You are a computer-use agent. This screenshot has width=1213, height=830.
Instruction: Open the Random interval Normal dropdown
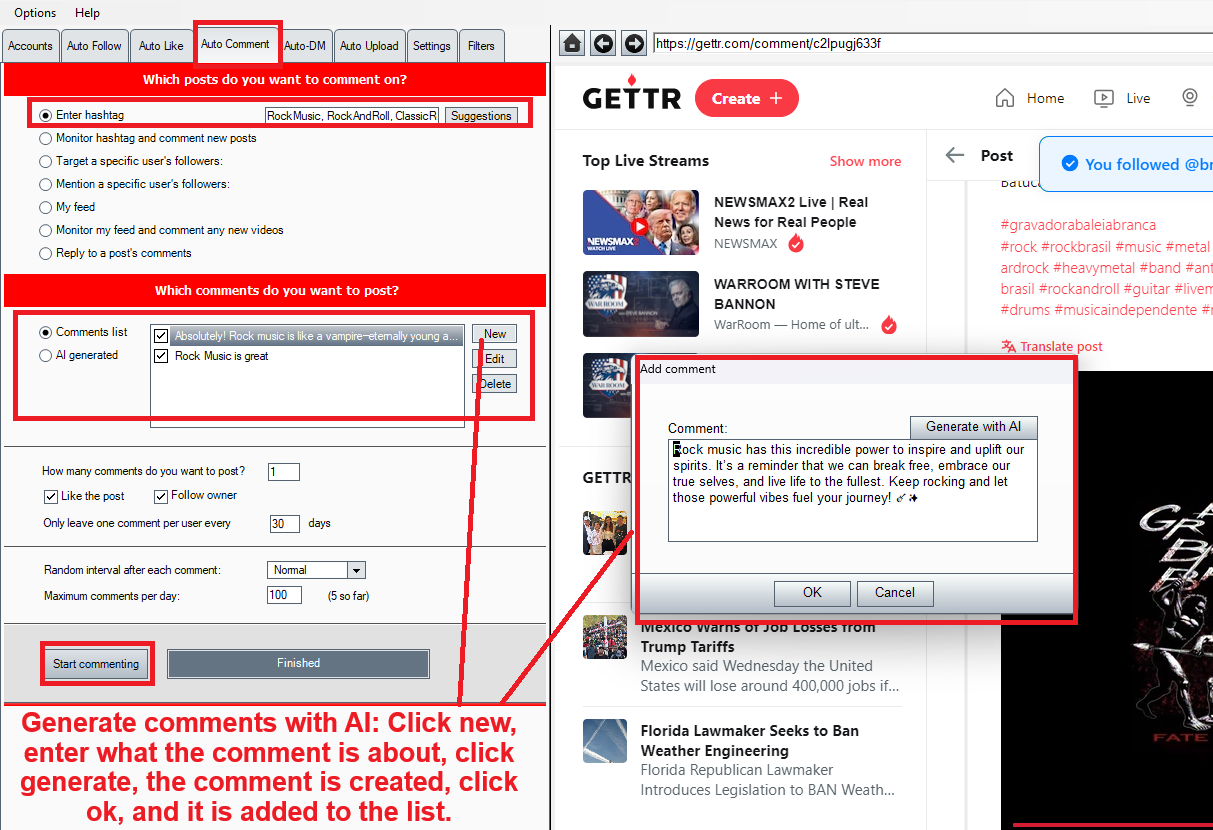(356, 570)
